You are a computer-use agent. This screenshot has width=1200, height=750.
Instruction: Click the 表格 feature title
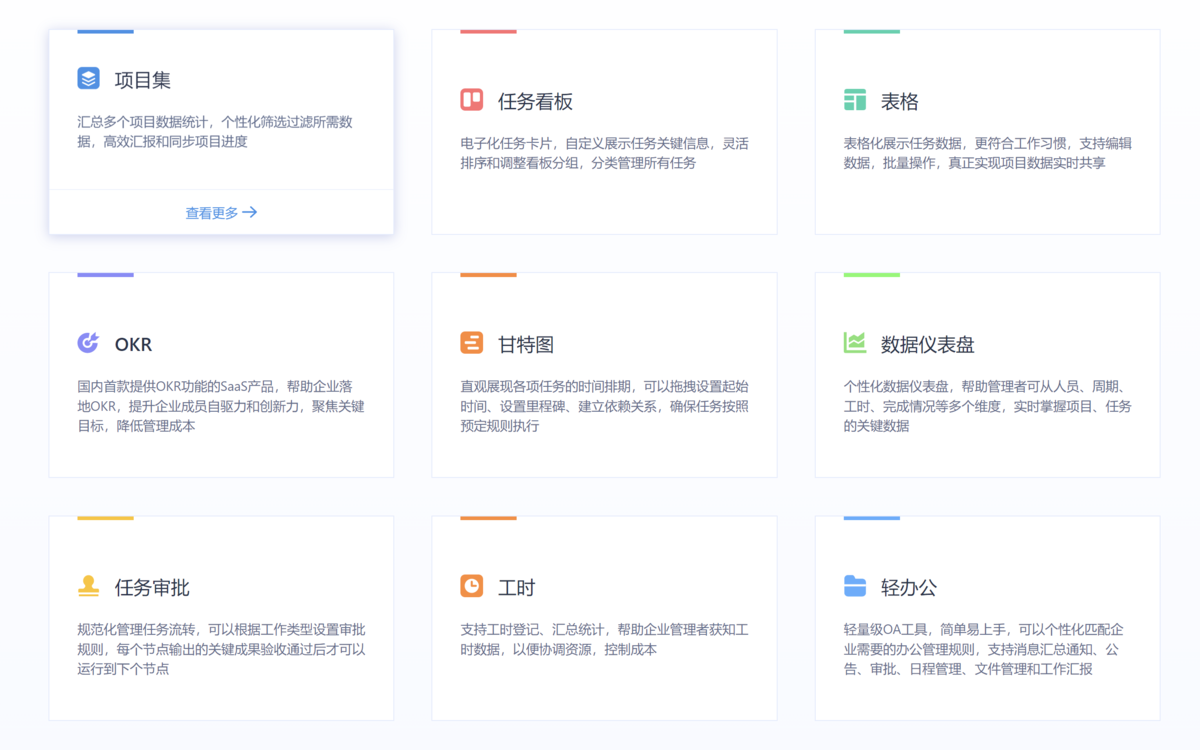(x=899, y=102)
